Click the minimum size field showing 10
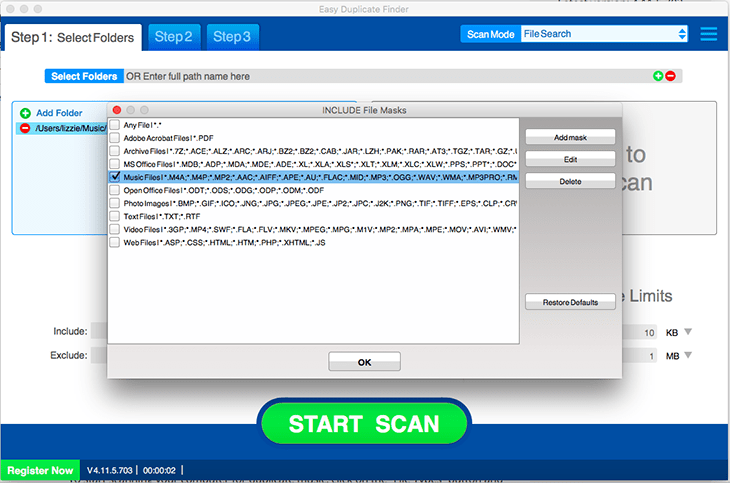This screenshot has width=730, height=483. [x=640, y=333]
